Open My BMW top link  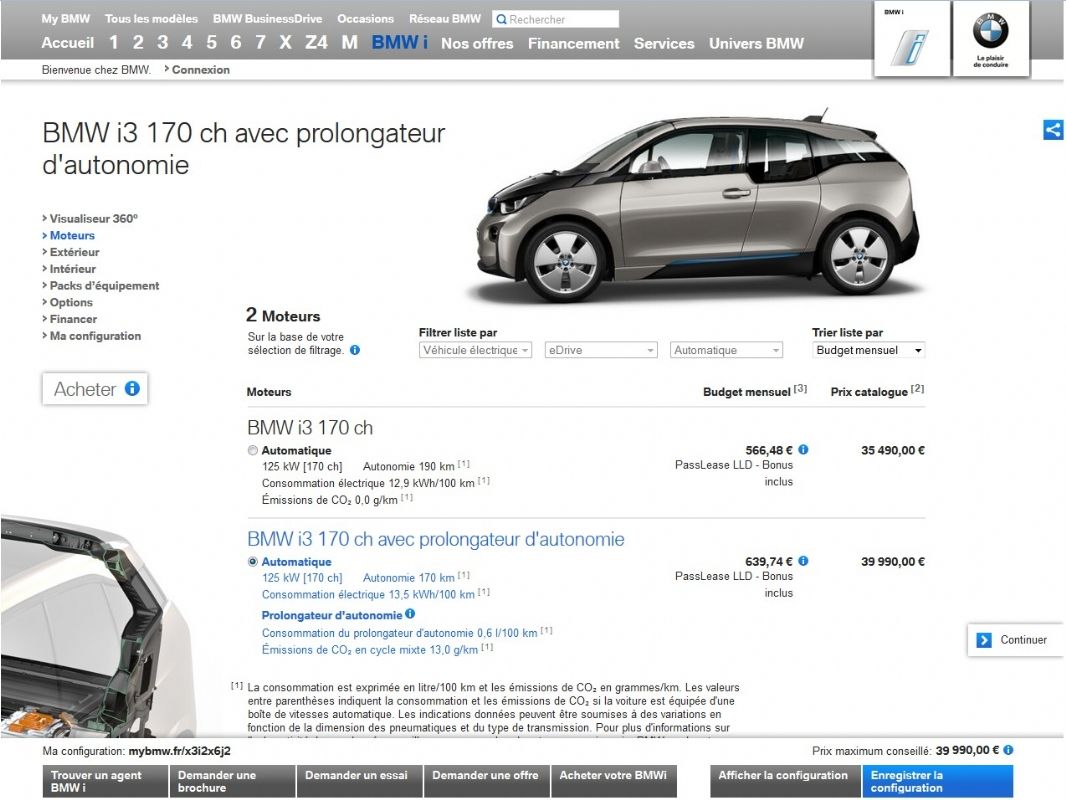coord(65,19)
